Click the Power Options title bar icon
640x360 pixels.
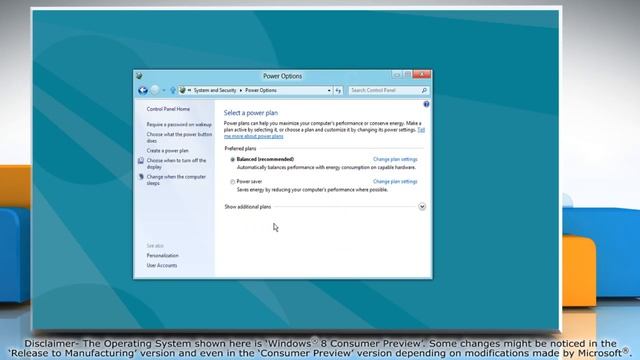[x=139, y=76]
